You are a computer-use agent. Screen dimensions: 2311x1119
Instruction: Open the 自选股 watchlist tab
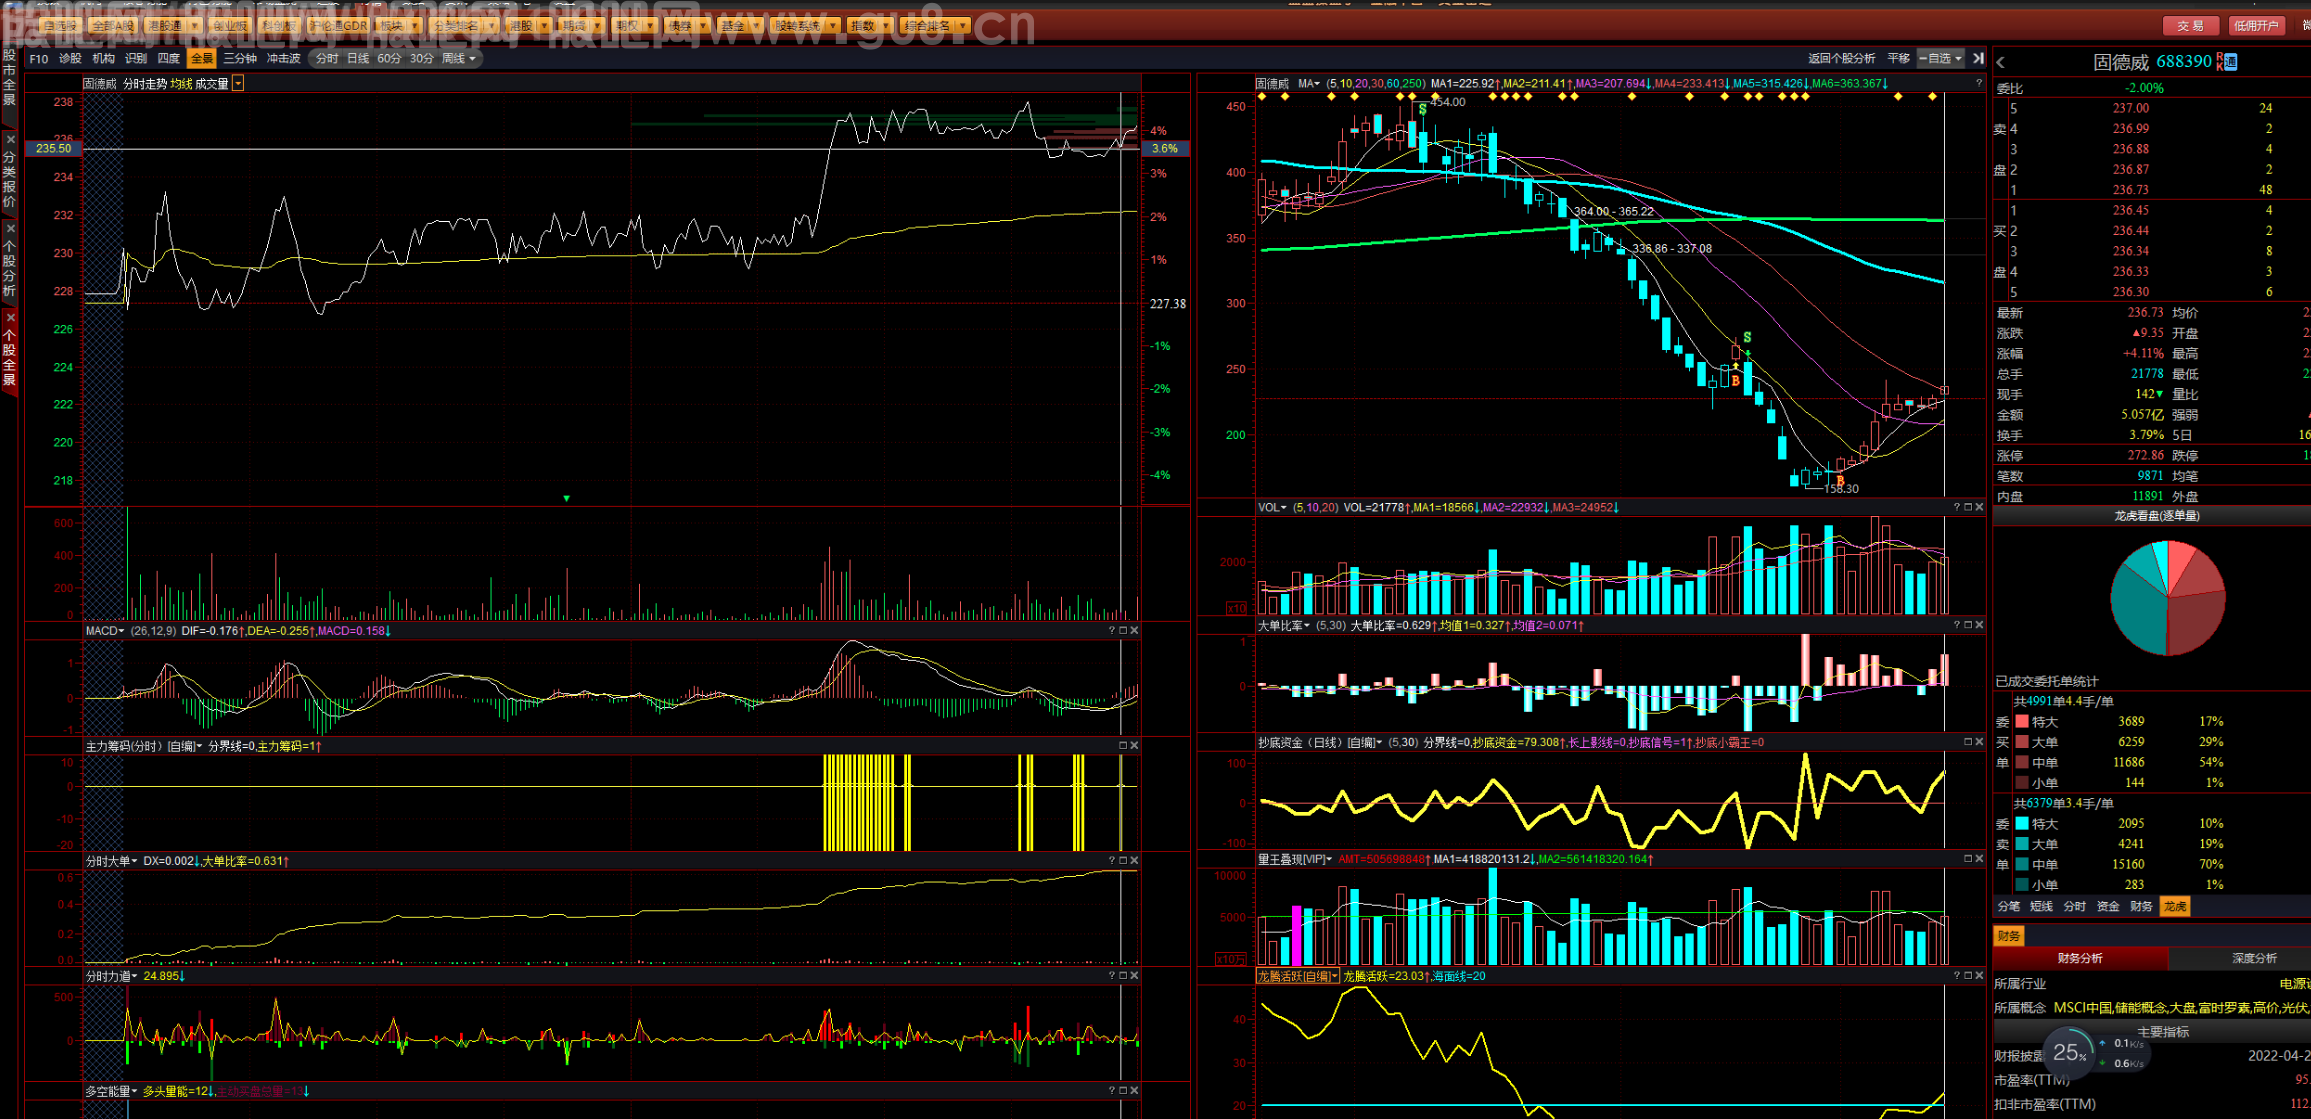pyautogui.click(x=59, y=25)
